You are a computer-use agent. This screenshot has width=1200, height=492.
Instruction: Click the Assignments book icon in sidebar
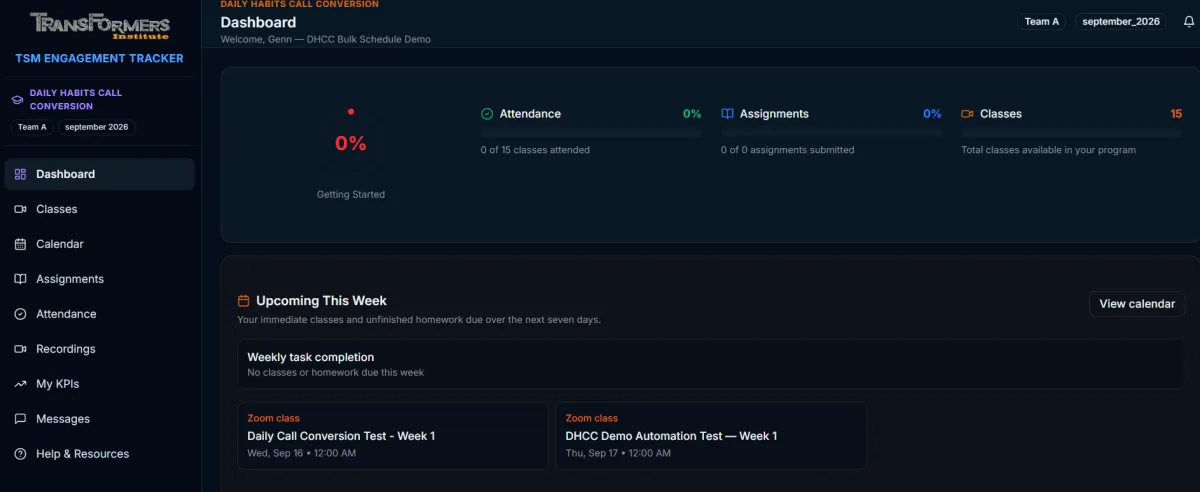coord(20,279)
